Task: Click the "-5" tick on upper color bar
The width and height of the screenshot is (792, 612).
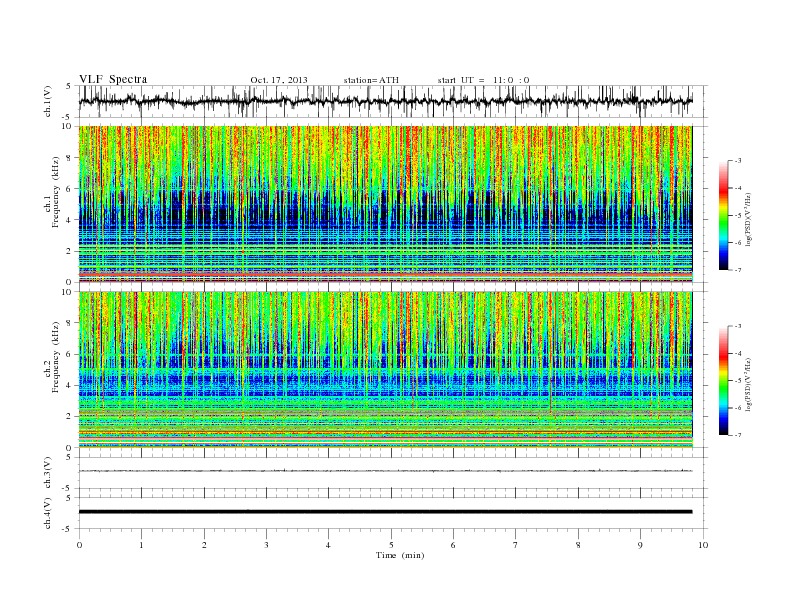Action: tap(737, 216)
